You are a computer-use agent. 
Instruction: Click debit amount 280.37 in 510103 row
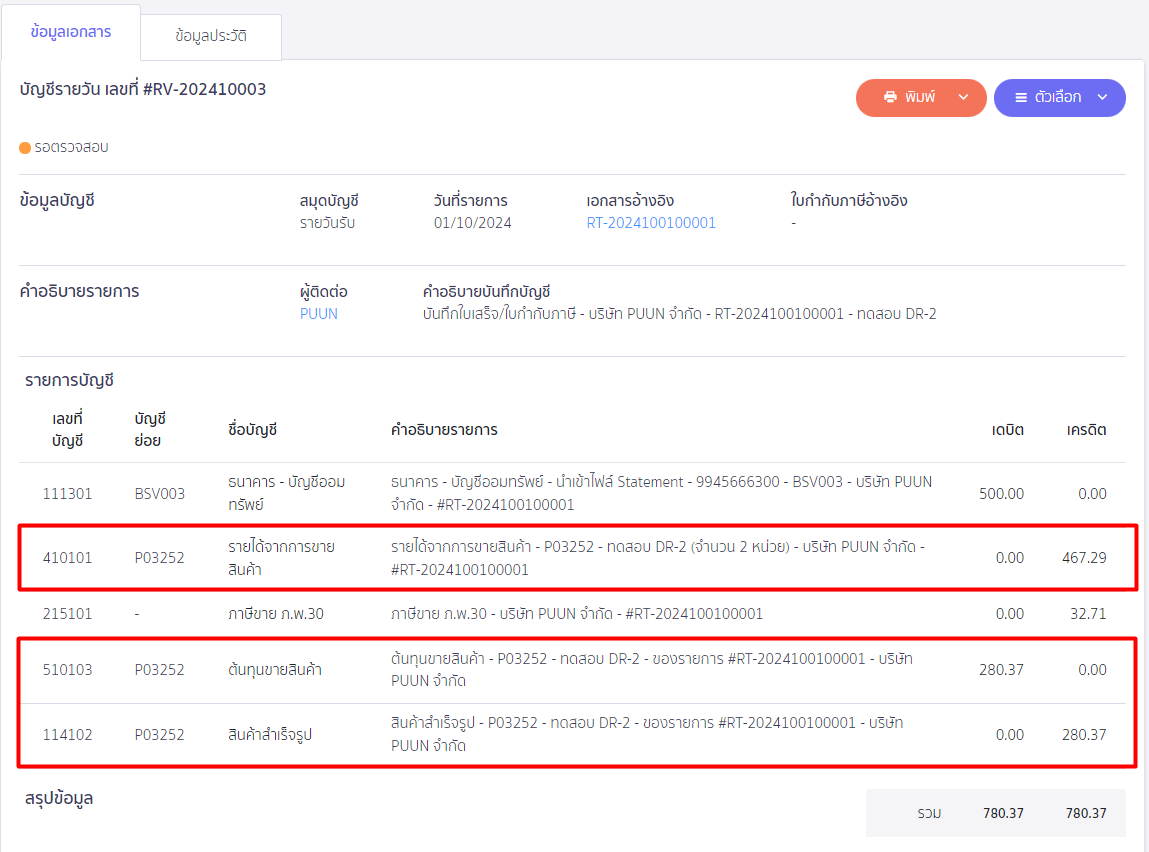[1001, 670]
